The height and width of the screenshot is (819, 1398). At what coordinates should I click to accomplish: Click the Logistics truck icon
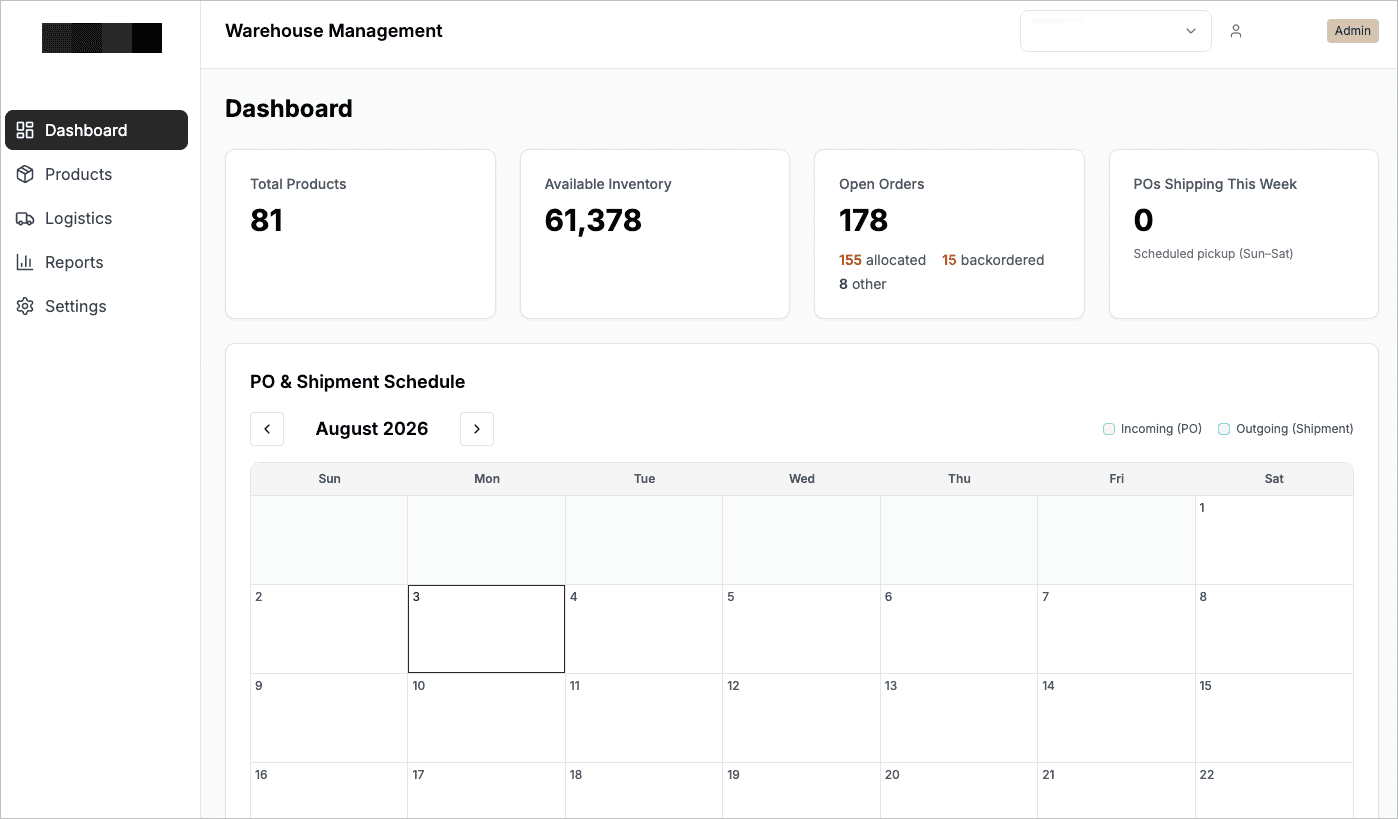26,218
